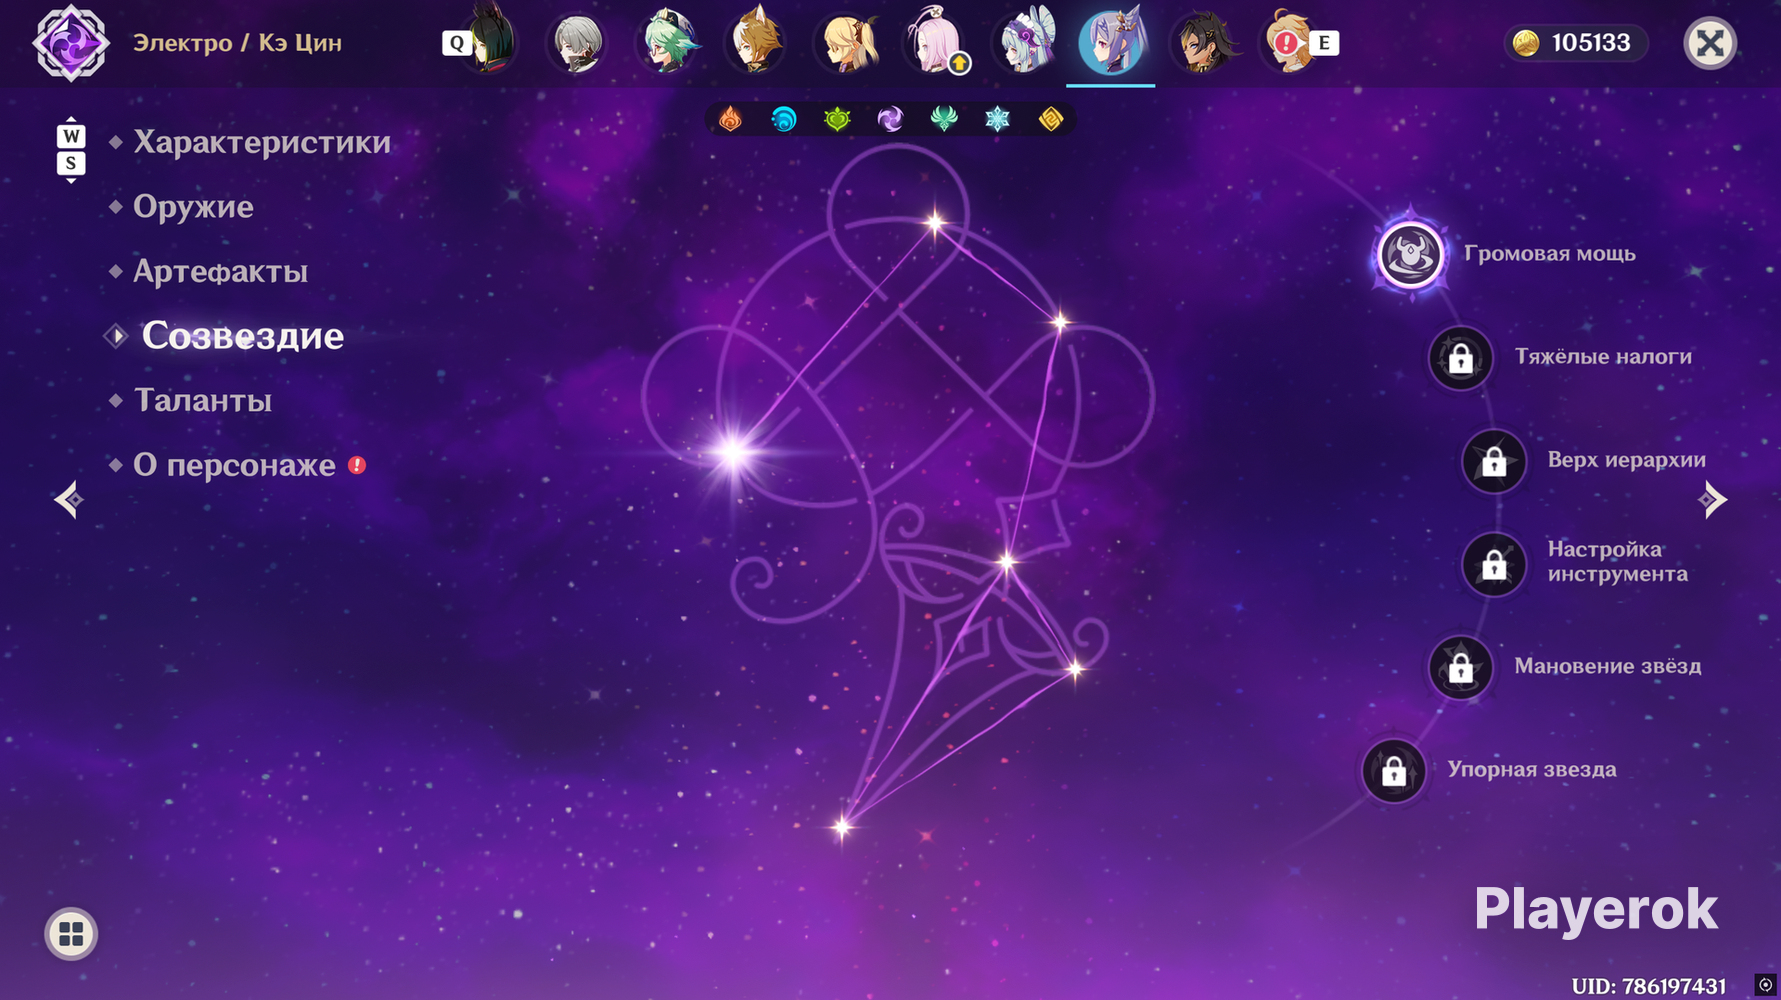Click the lock icon for Мановение звёзд

coord(1461,667)
